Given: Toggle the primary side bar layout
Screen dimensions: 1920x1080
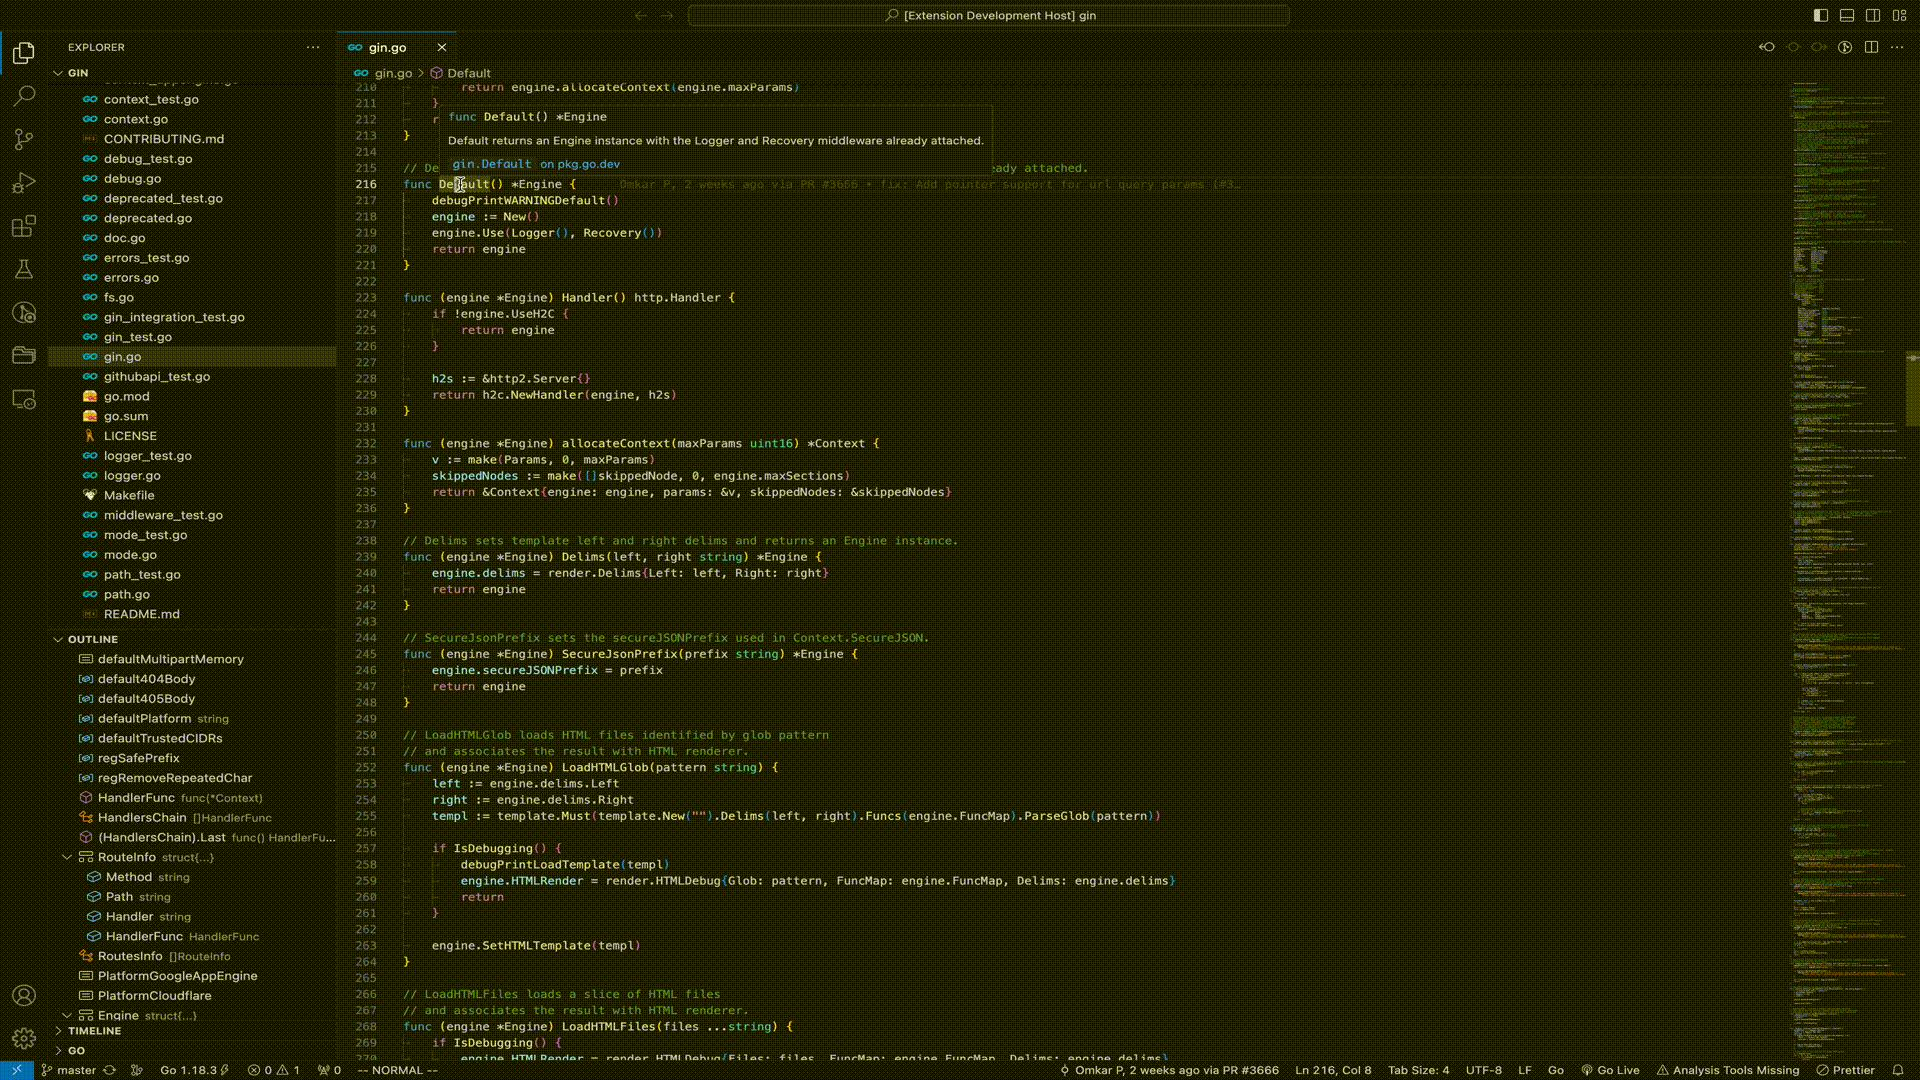Looking at the screenshot, I should pyautogui.click(x=1820, y=15).
